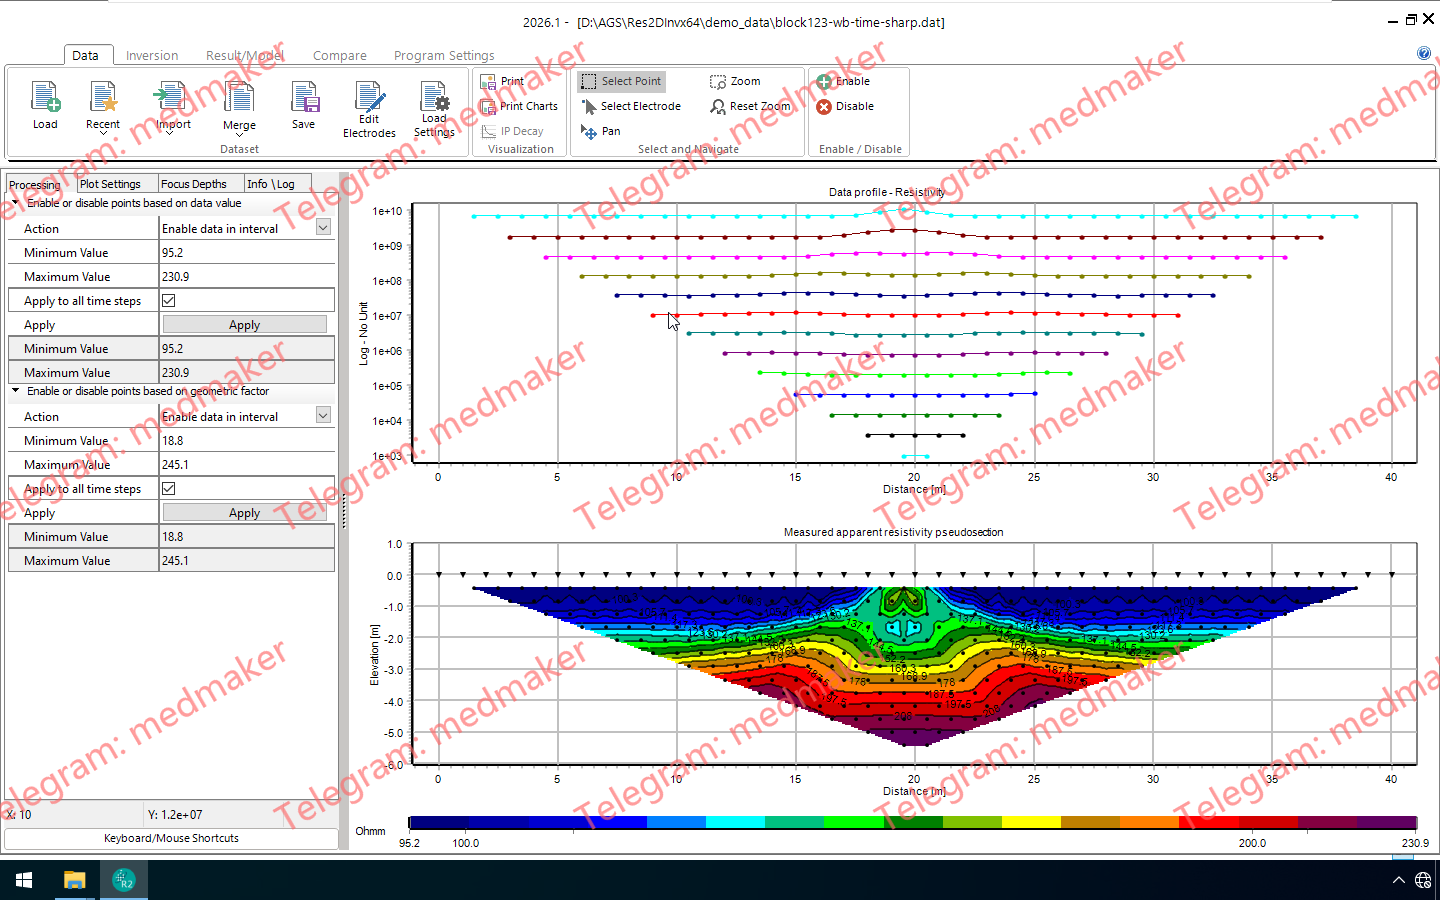Edit geometric factor Minimum Value 18.8 field
The width and height of the screenshot is (1440, 900).
(247, 441)
